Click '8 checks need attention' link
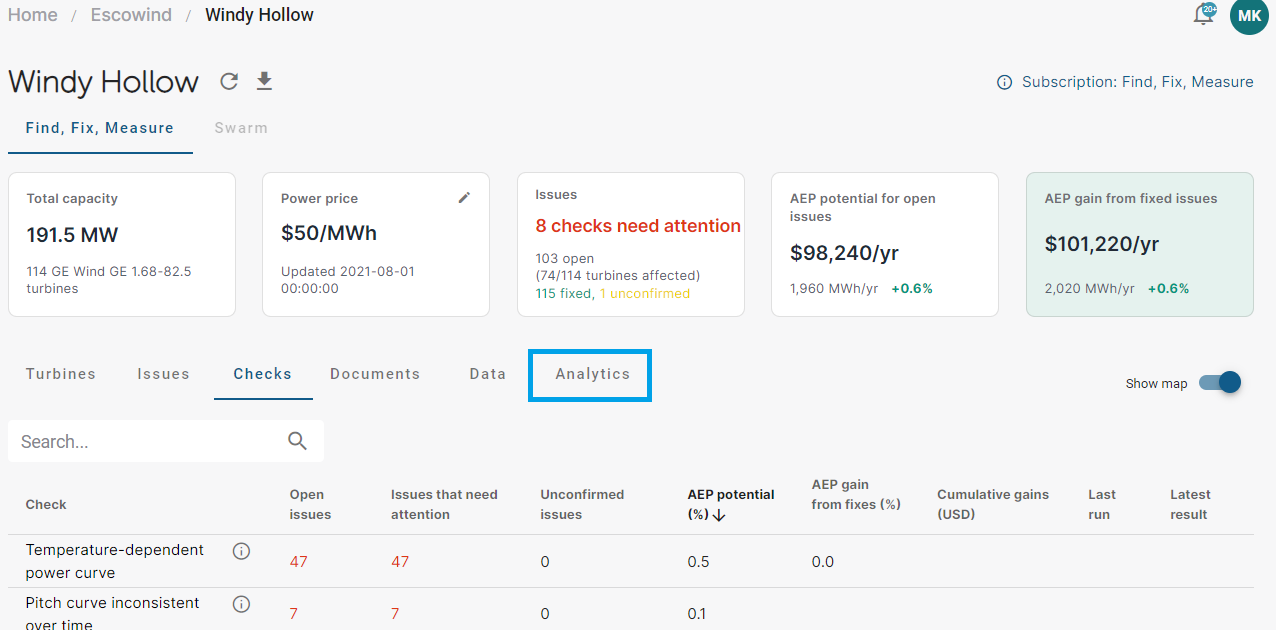1276x630 pixels. [638, 226]
